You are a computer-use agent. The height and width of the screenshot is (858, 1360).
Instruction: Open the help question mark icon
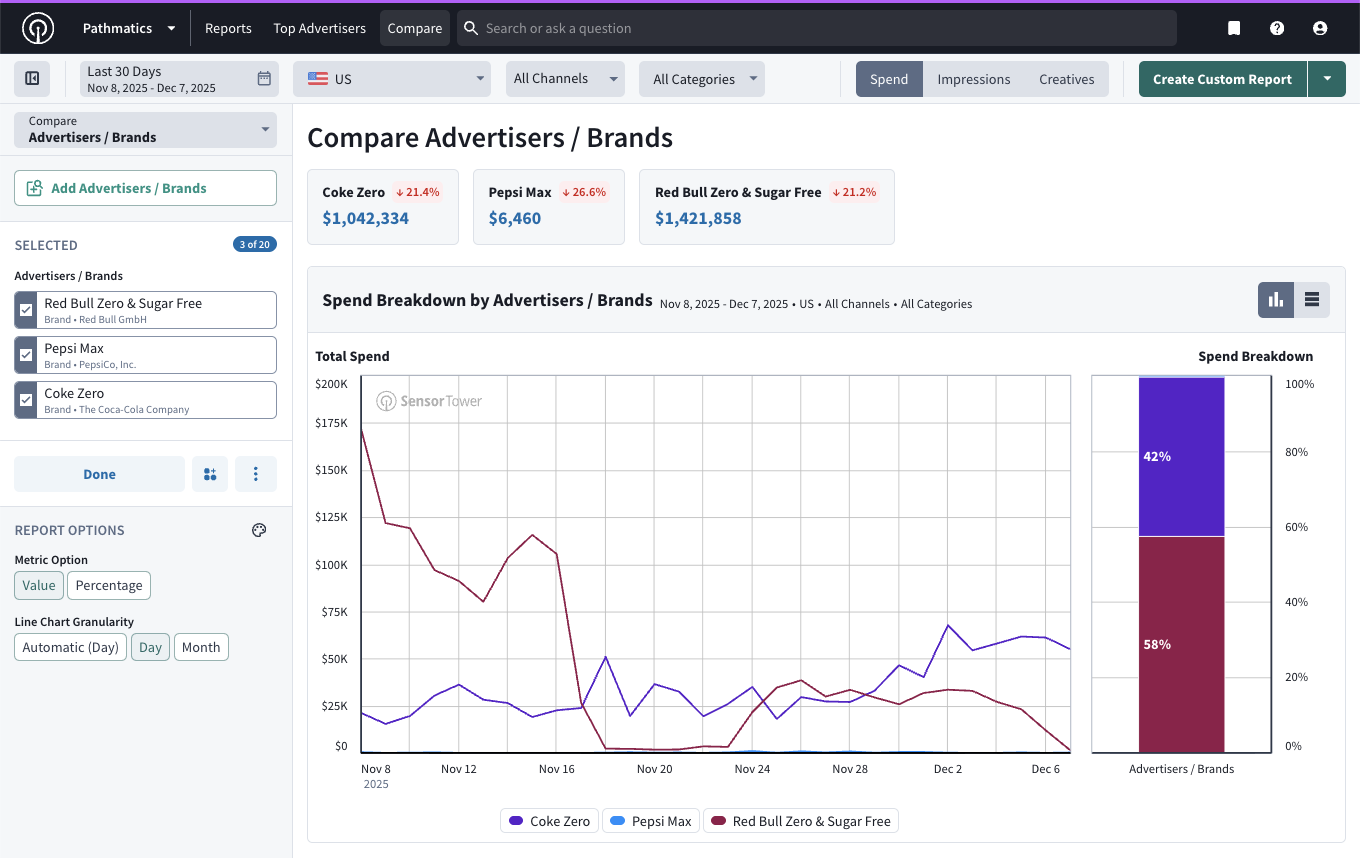pos(1277,28)
